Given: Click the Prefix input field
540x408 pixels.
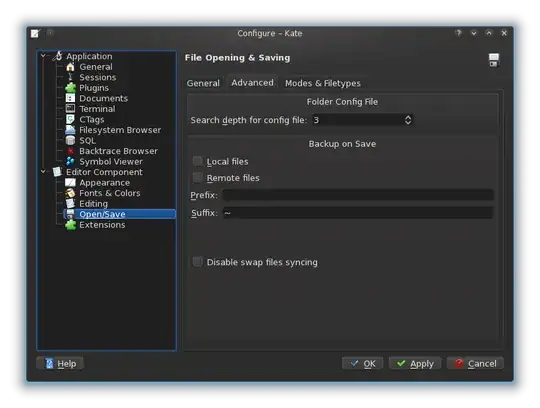Looking at the screenshot, I should [358, 195].
